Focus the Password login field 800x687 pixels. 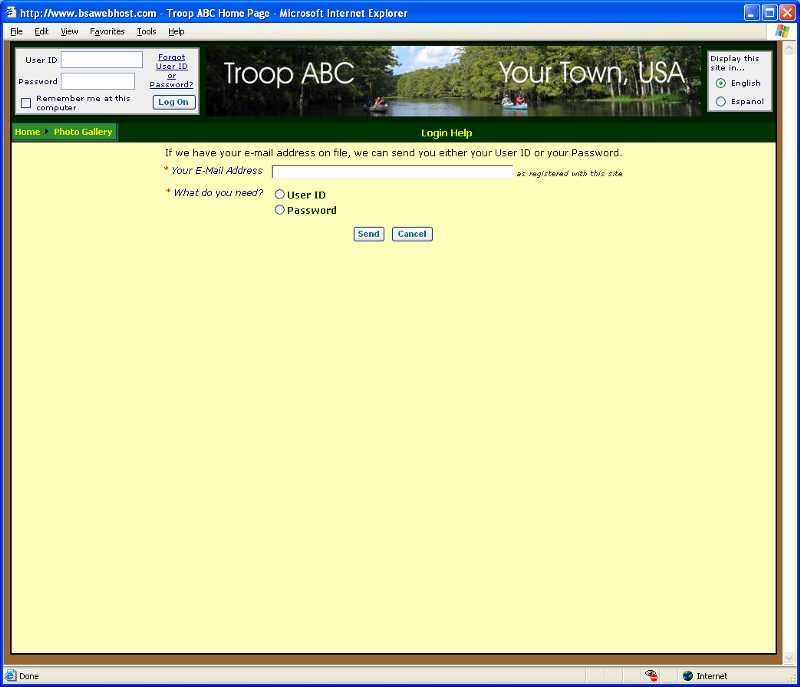tap(98, 81)
